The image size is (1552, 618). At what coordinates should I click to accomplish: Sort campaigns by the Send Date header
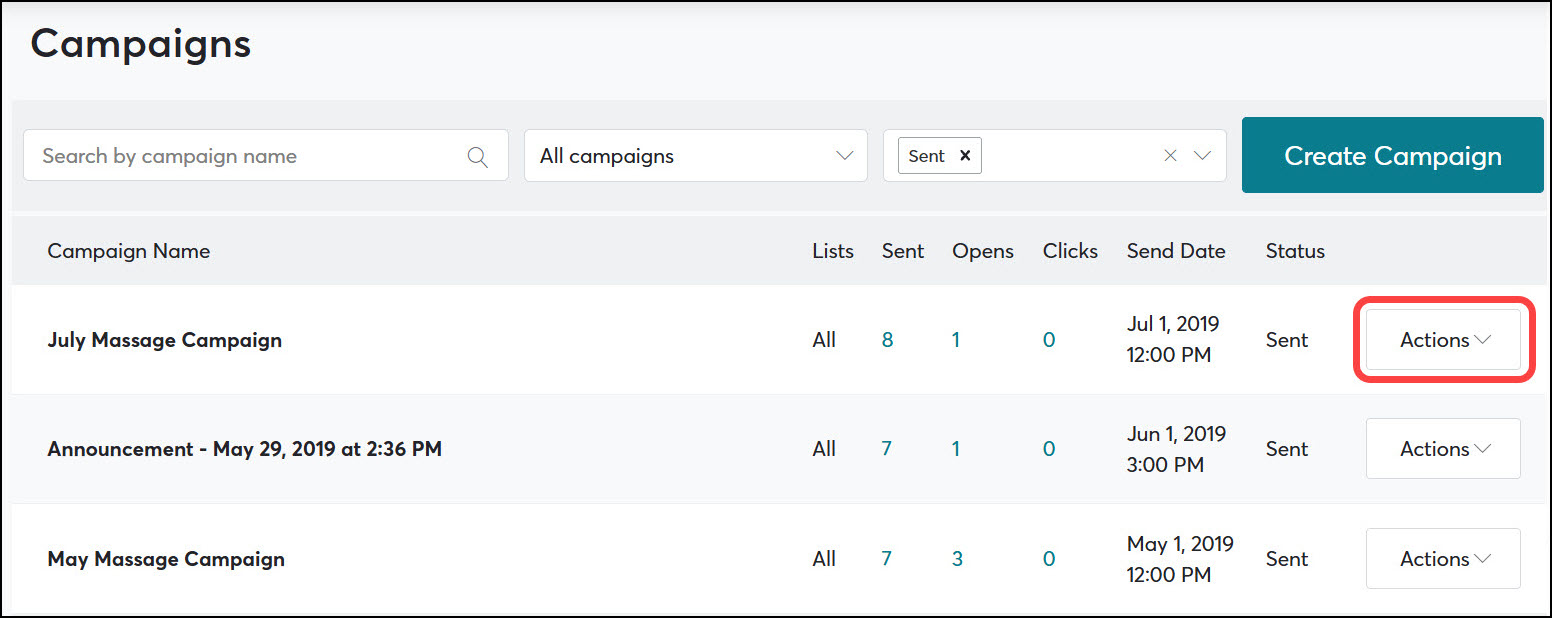pos(1176,251)
